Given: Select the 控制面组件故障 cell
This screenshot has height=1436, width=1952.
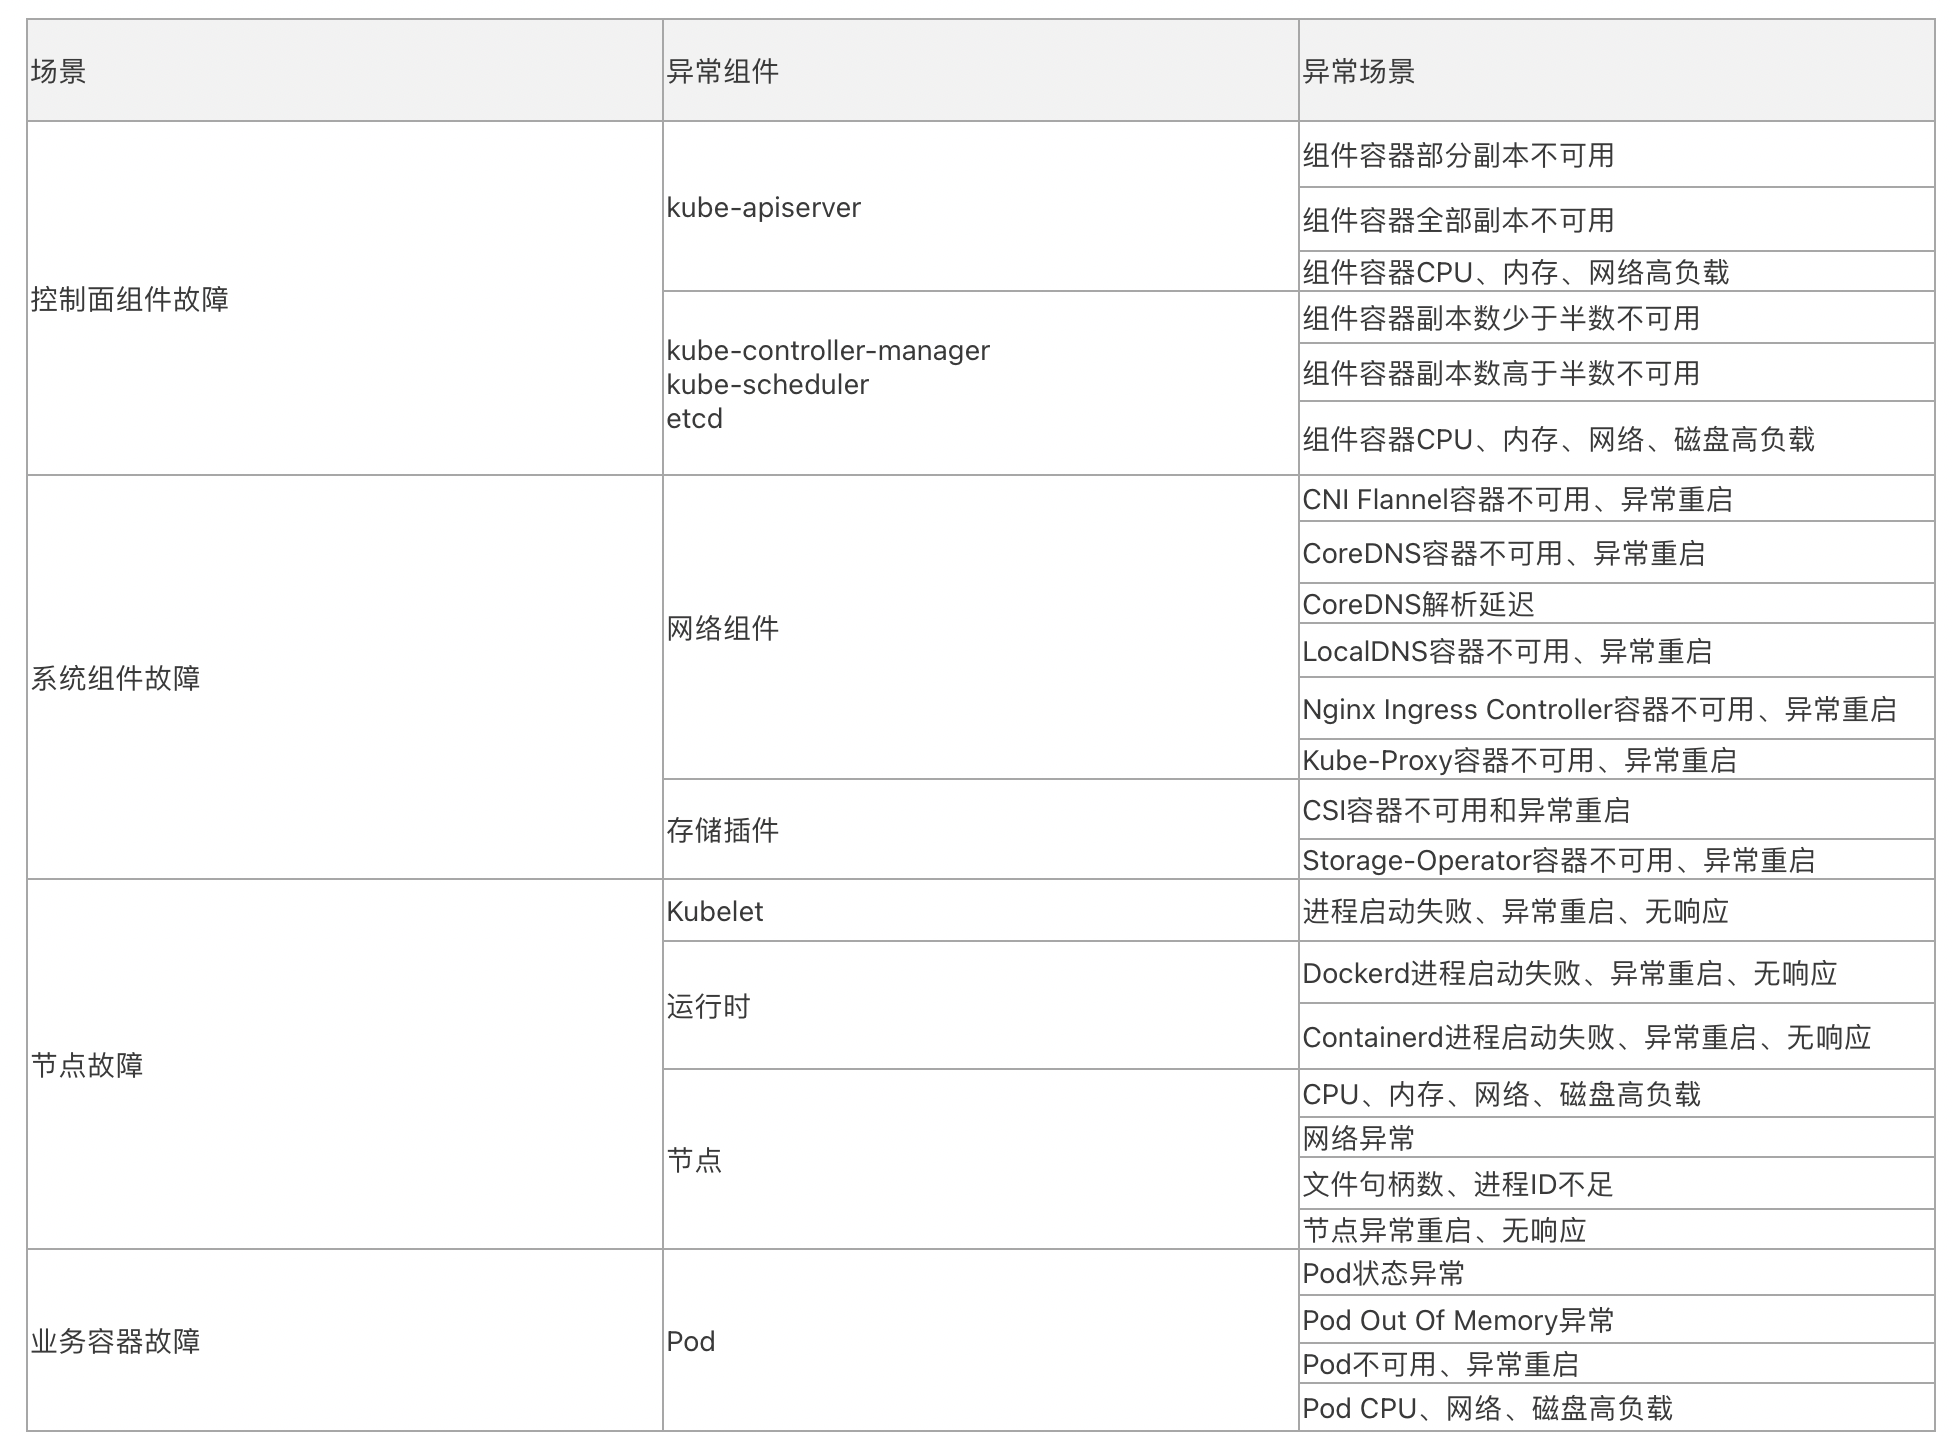Looking at the screenshot, I should point(130,299).
